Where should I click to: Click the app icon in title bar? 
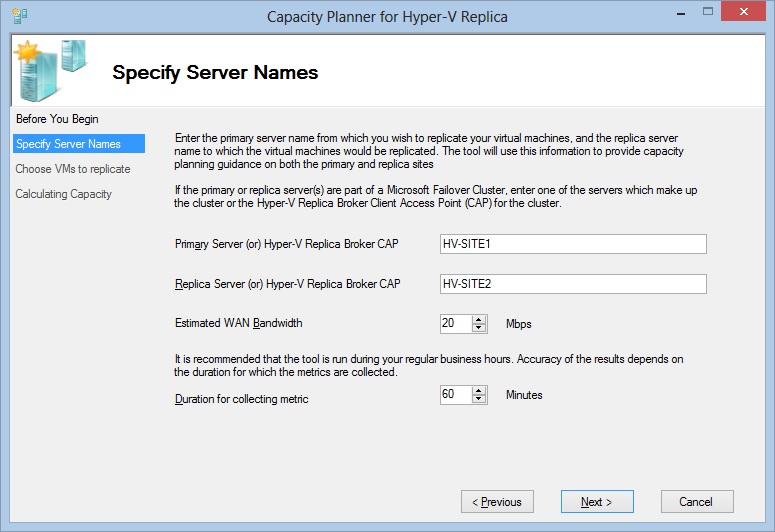(x=18, y=16)
